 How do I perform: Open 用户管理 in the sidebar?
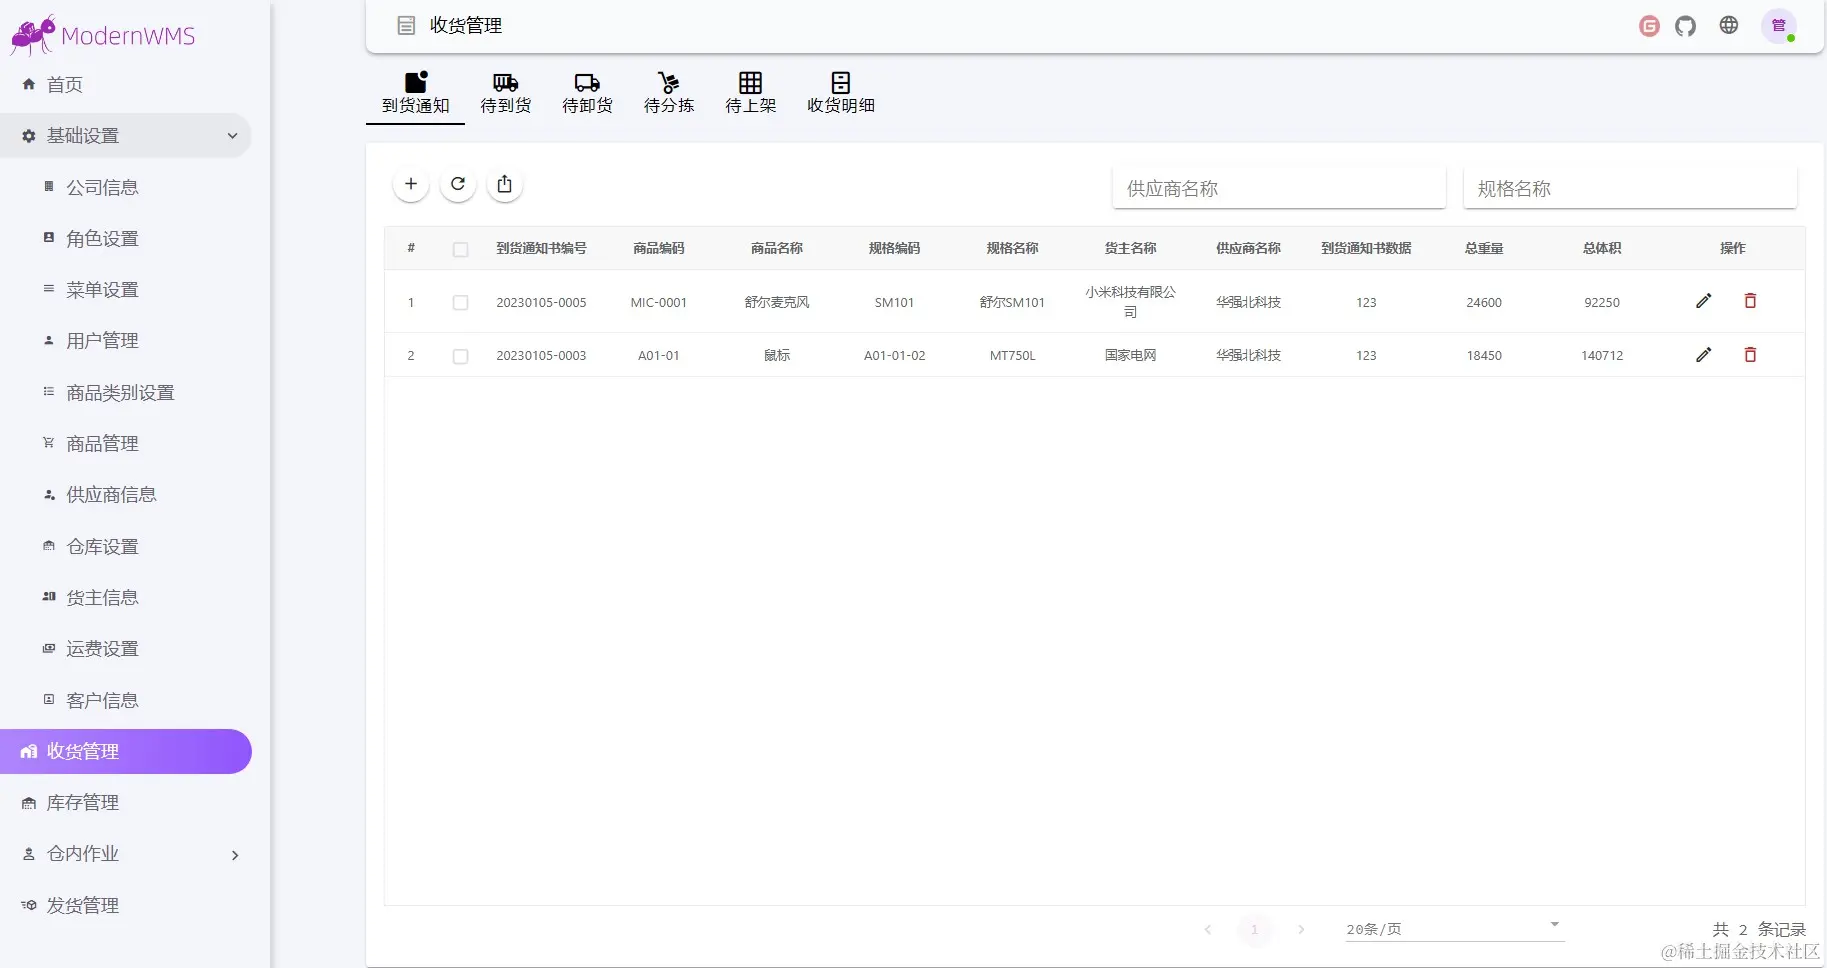point(102,341)
